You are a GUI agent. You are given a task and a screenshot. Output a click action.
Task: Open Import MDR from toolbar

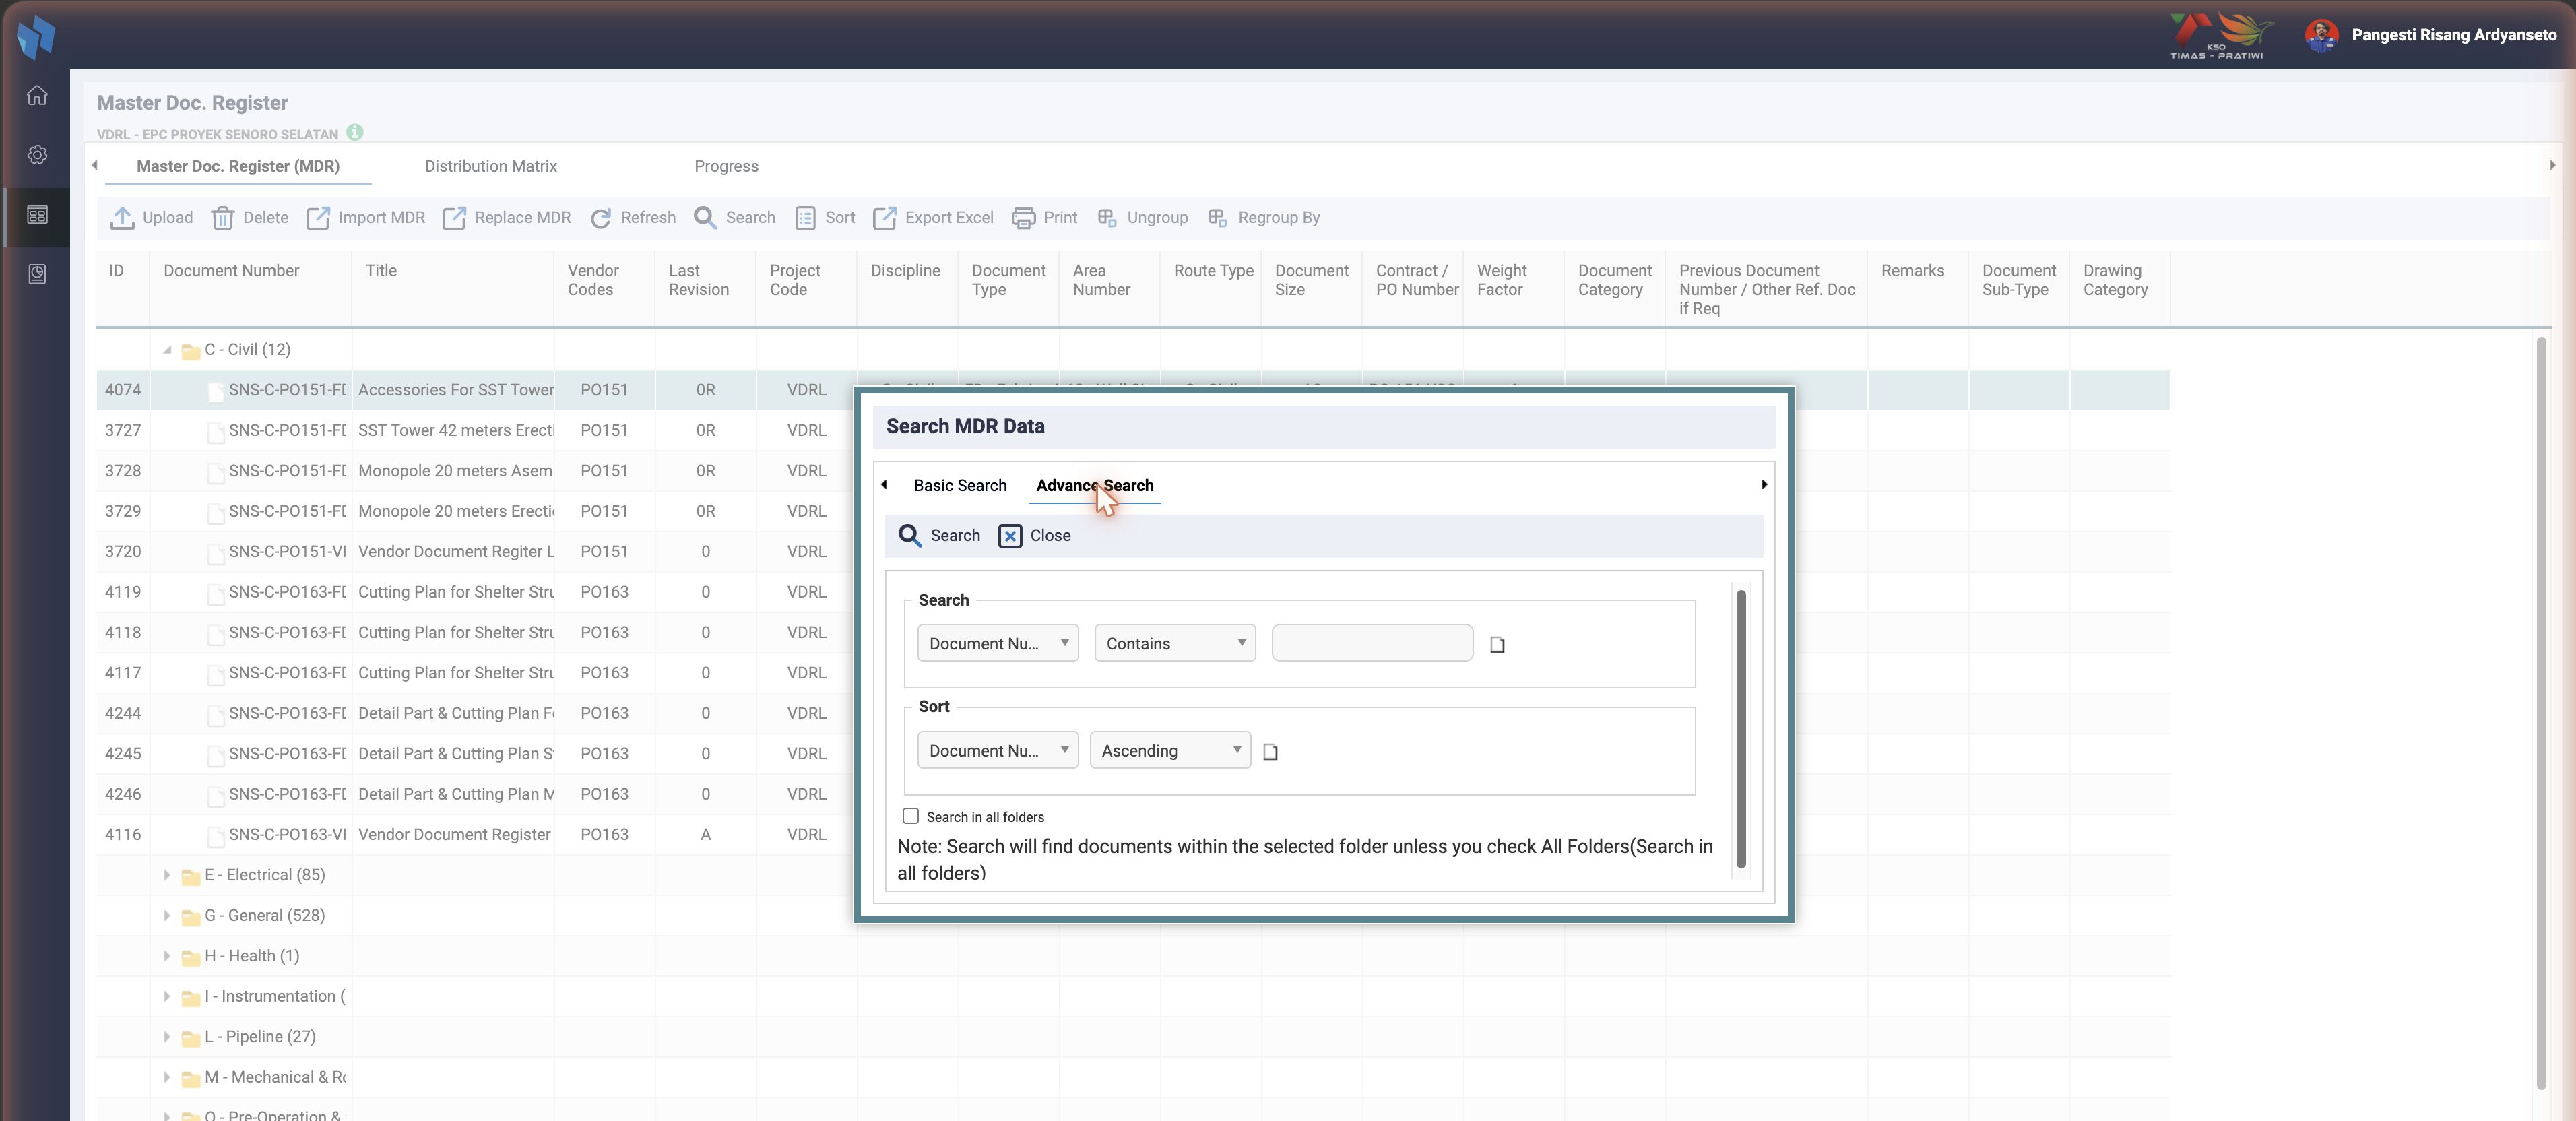click(x=366, y=217)
